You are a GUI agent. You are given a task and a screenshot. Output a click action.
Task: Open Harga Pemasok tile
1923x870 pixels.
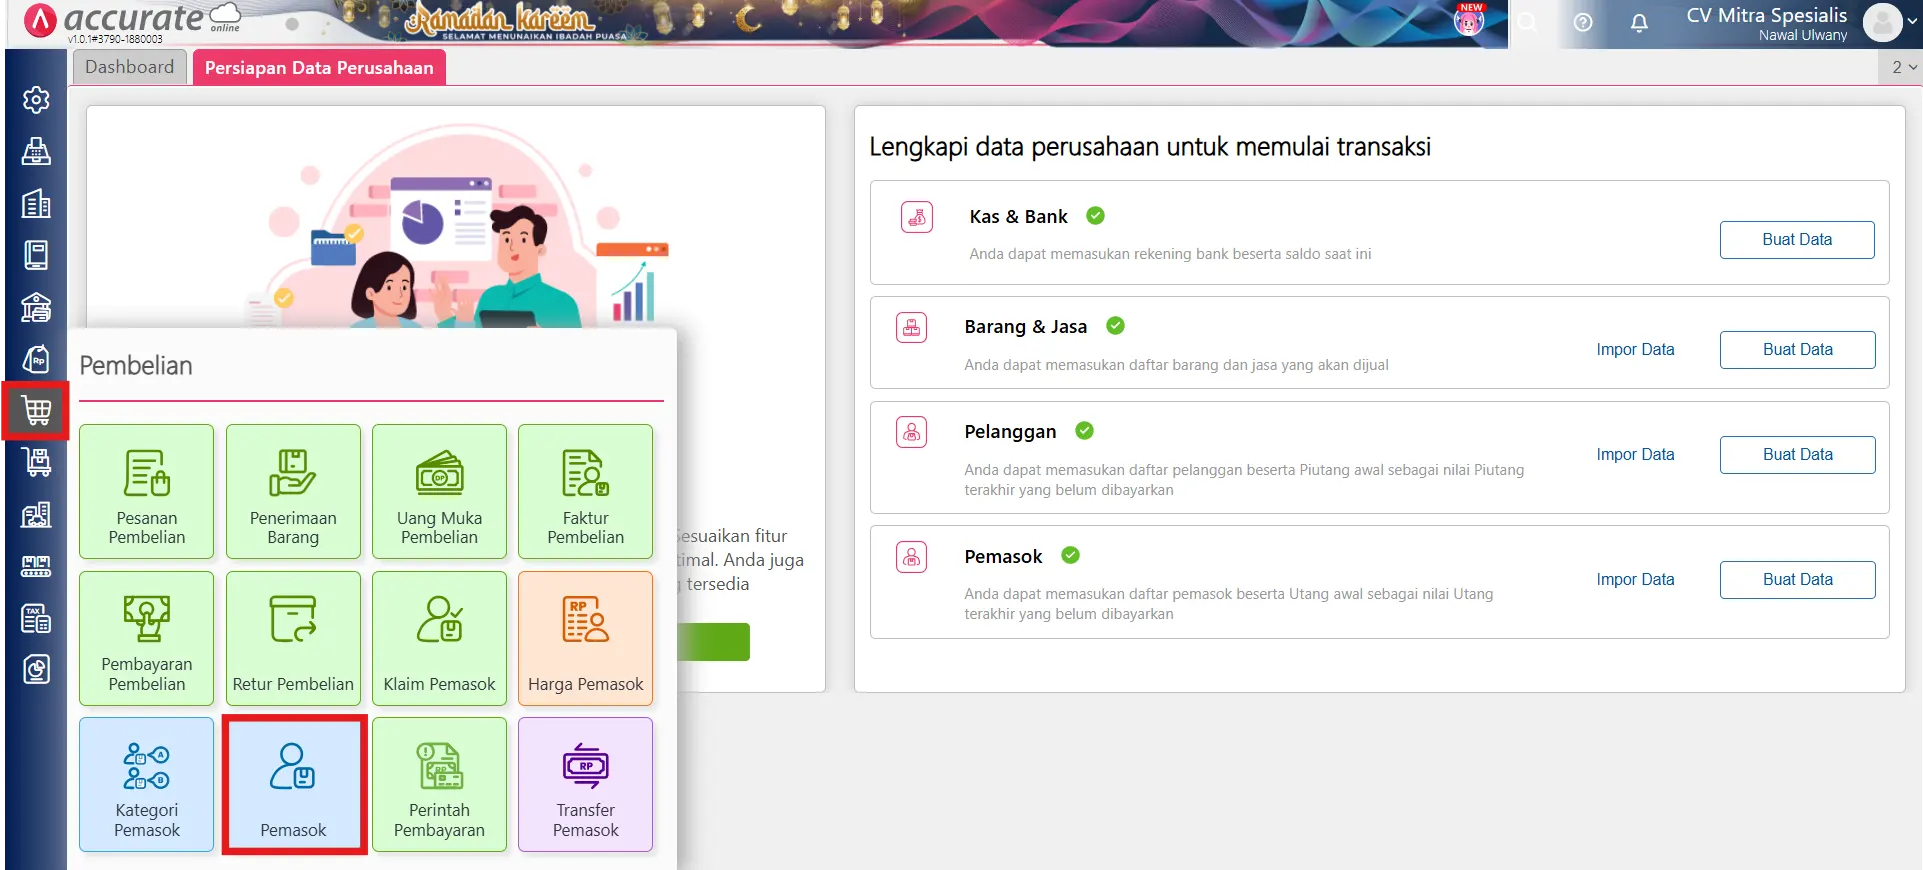click(x=586, y=638)
